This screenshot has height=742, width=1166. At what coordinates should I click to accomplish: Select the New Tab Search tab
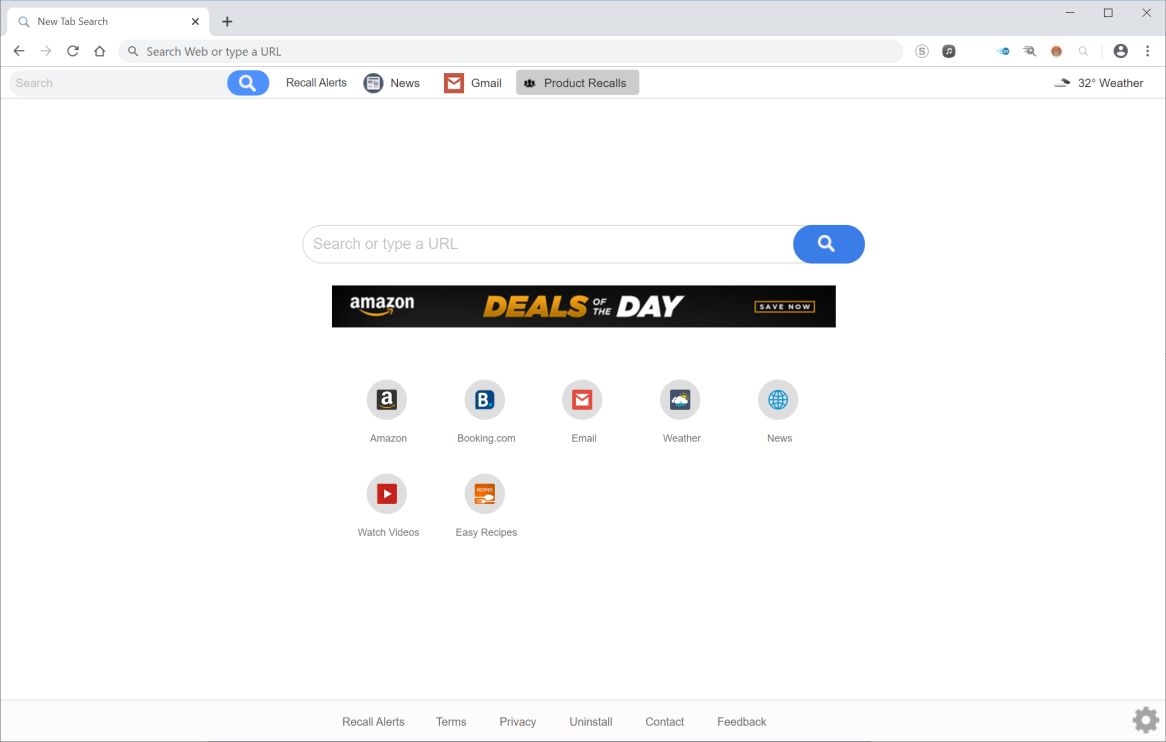coord(108,22)
